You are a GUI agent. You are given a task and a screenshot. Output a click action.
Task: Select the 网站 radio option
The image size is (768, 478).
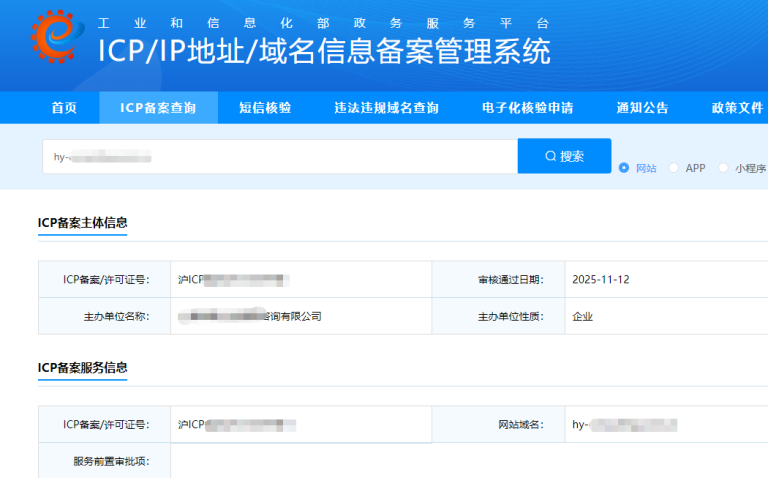tap(625, 168)
